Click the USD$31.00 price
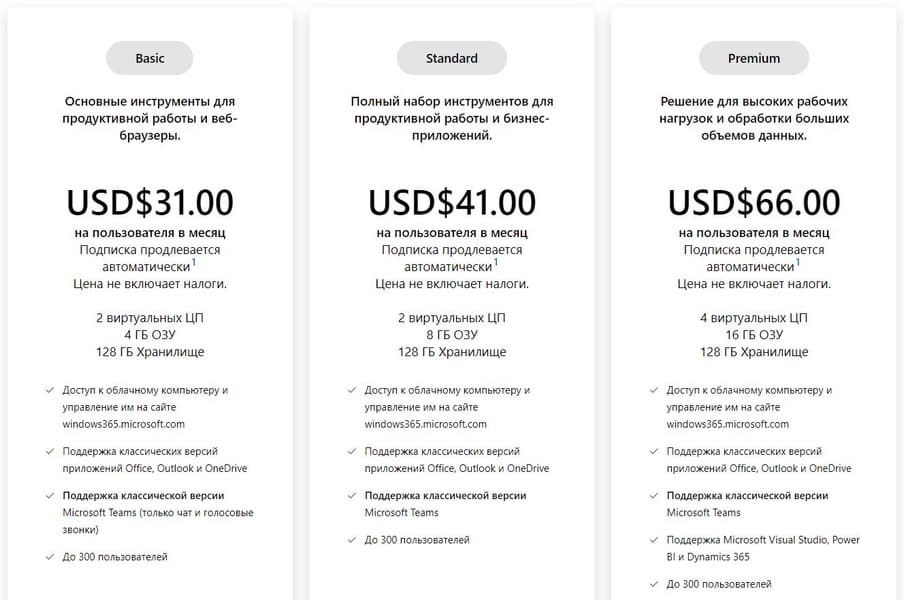The width and height of the screenshot is (904, 600). tap(150, 203)
